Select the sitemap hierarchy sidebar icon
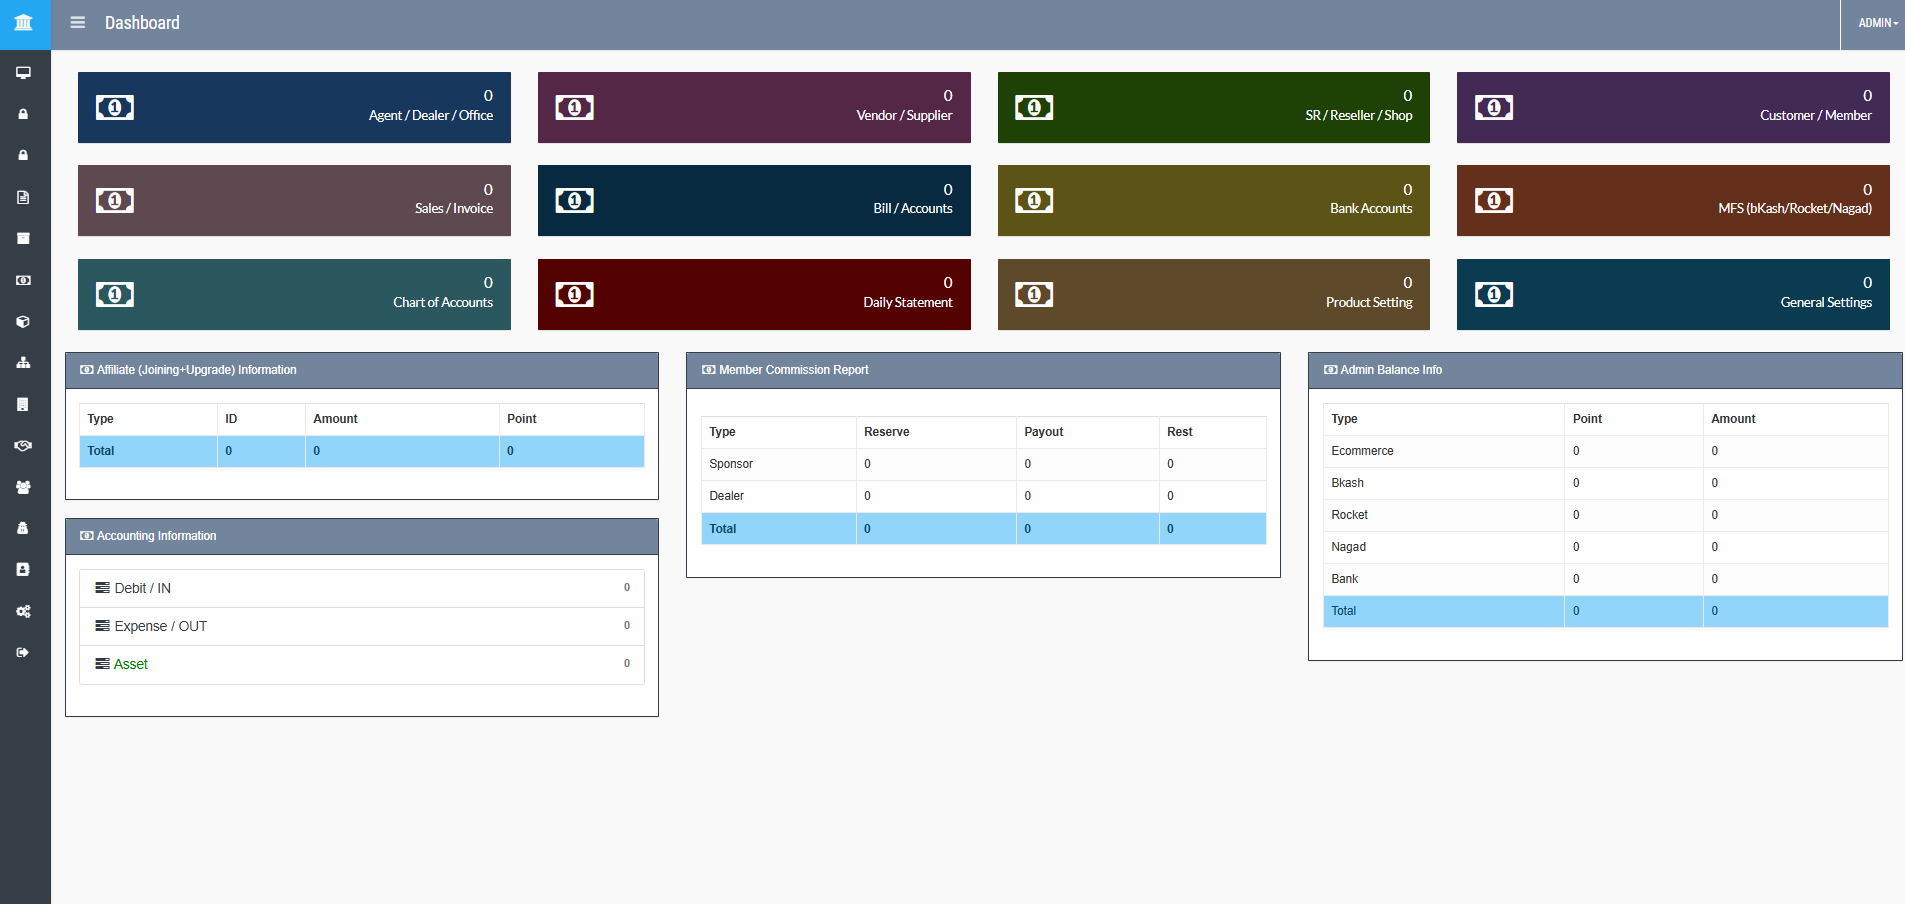Image resolution: width=1905 pixels, height=904 pixels. click(23, 363)
